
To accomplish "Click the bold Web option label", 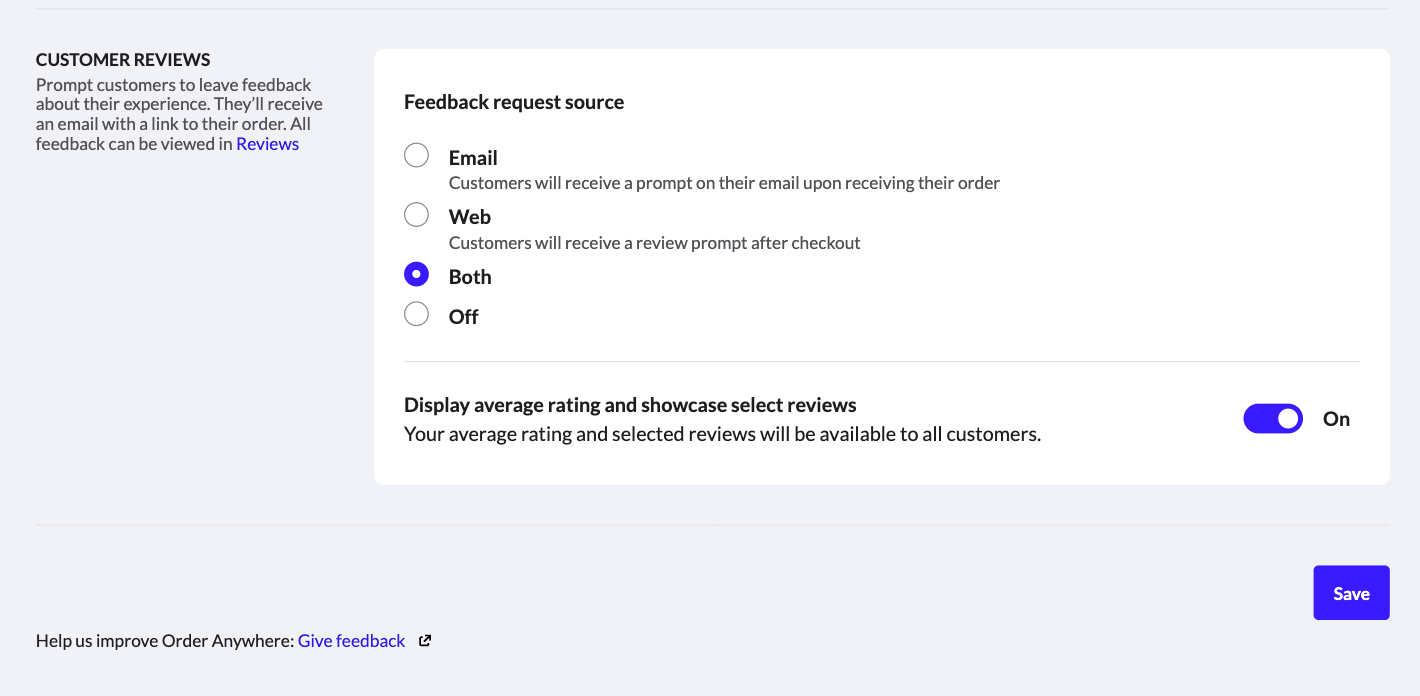I will coord(470,217).
